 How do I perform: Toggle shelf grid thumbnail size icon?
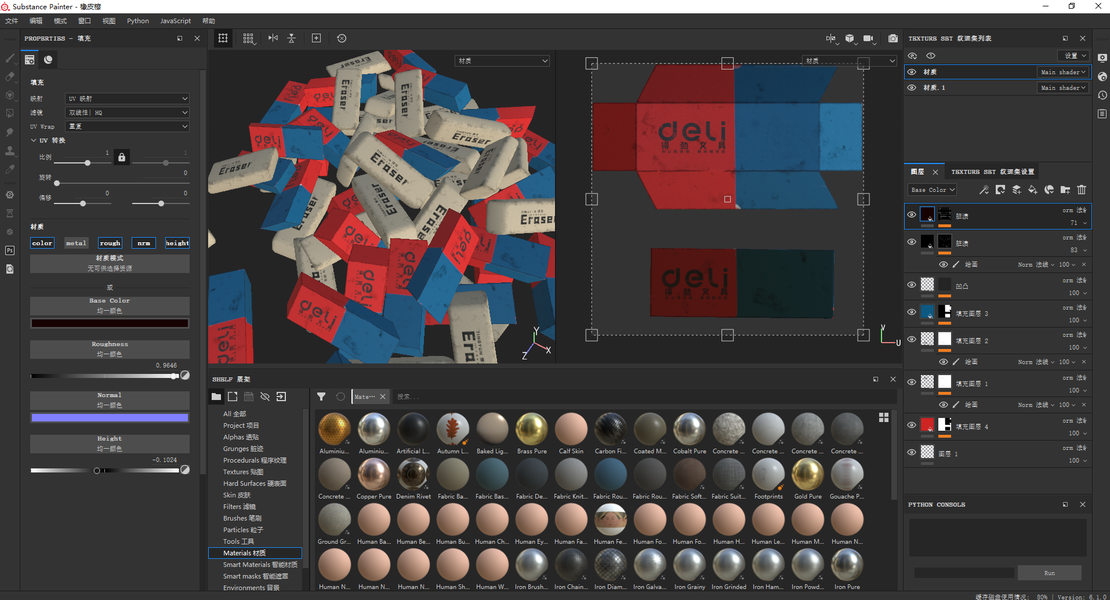coord(883,417)
